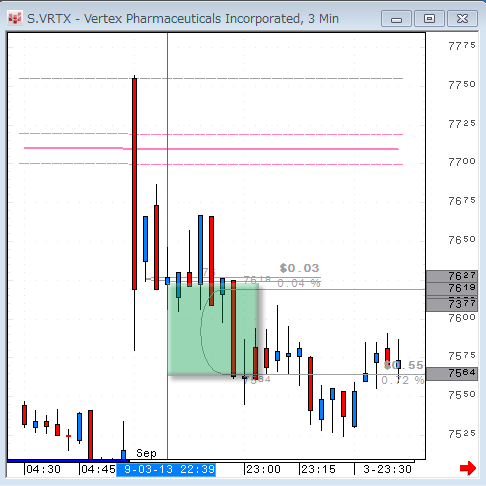The width and height of the screenshot is (486, 486).
Task: Click the 7650 price axis label
Action: coord(462,240)
